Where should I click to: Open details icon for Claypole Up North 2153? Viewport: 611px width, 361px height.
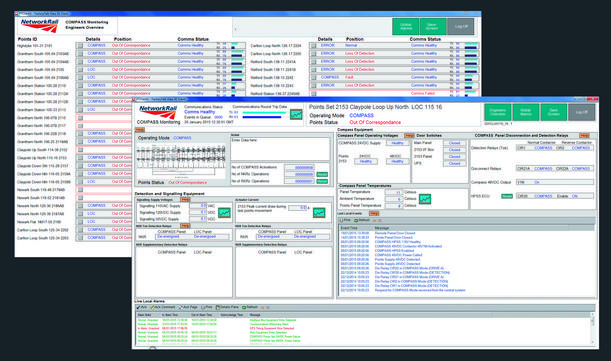pyautogui.click(x=80, y=157)
